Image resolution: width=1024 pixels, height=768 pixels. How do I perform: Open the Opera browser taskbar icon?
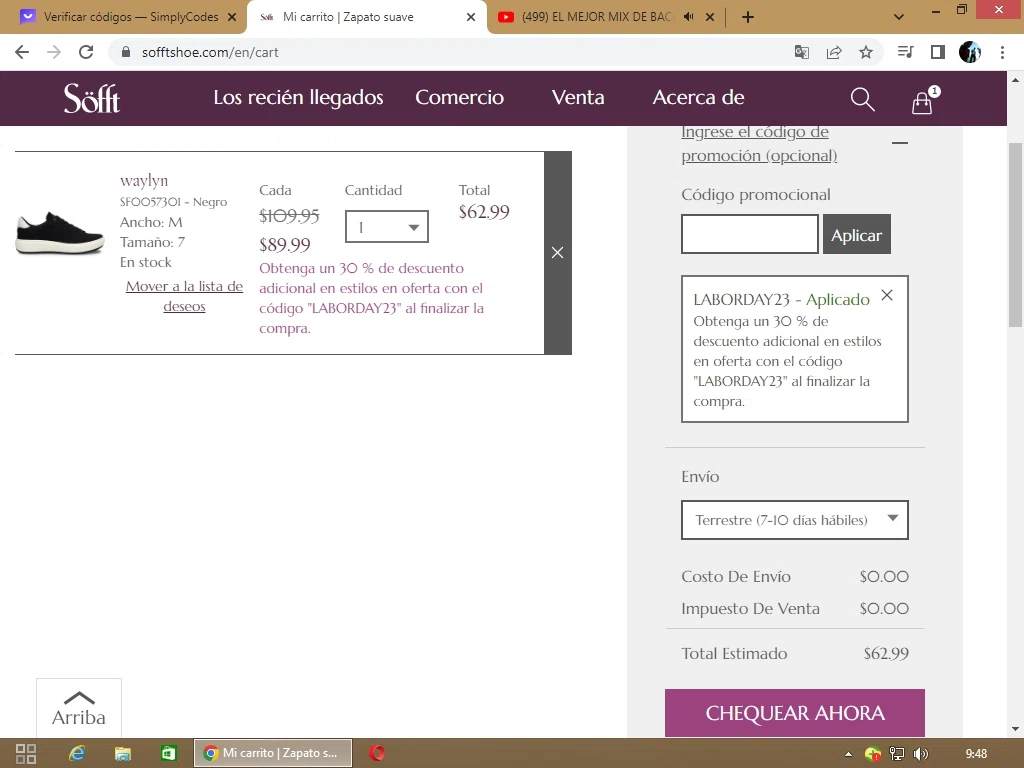[377, 754]
